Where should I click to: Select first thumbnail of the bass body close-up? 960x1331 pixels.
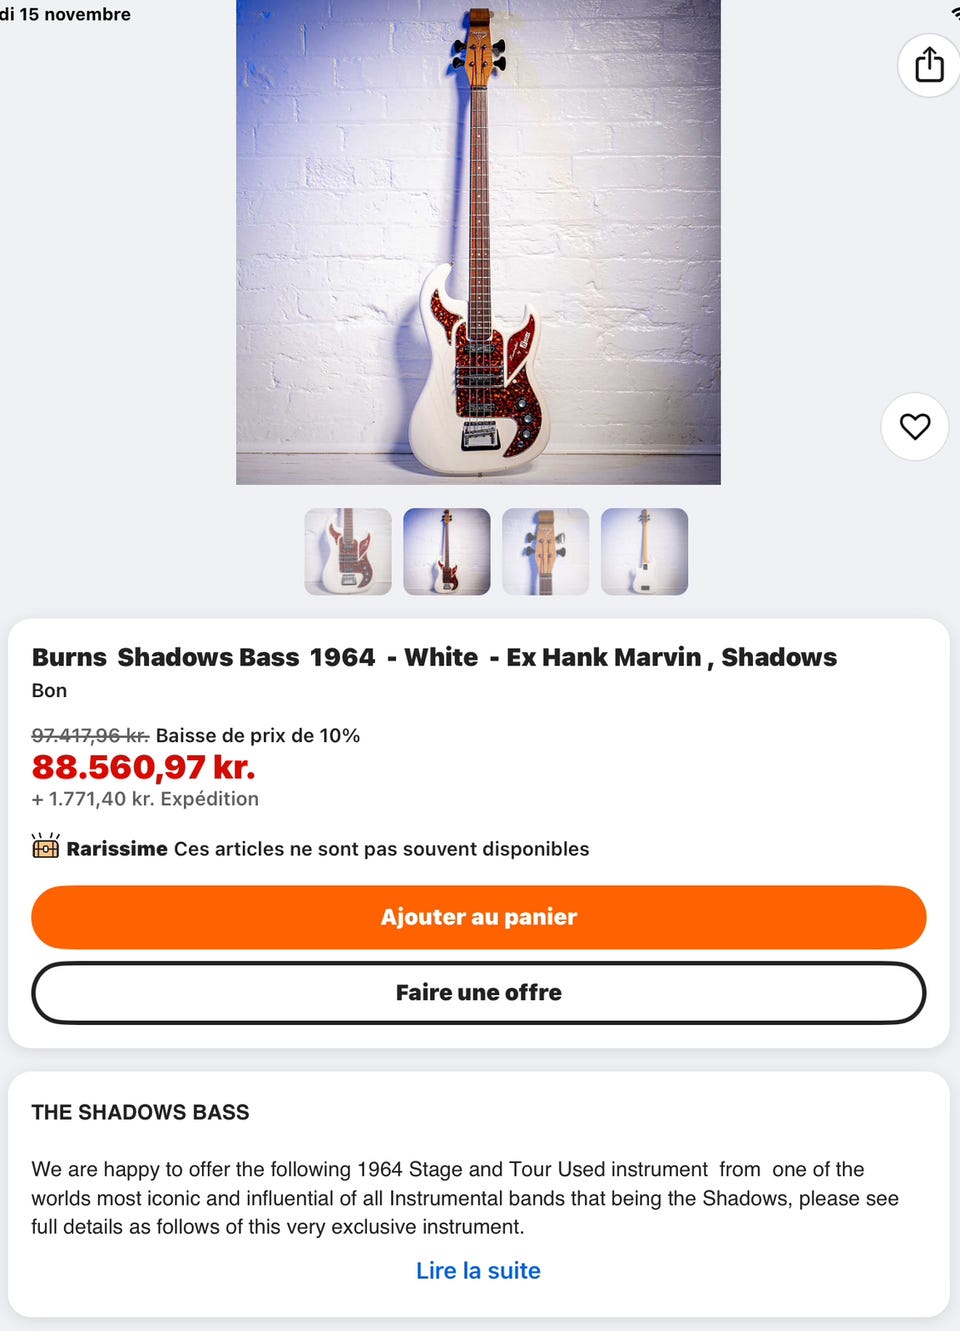point(348,552)
